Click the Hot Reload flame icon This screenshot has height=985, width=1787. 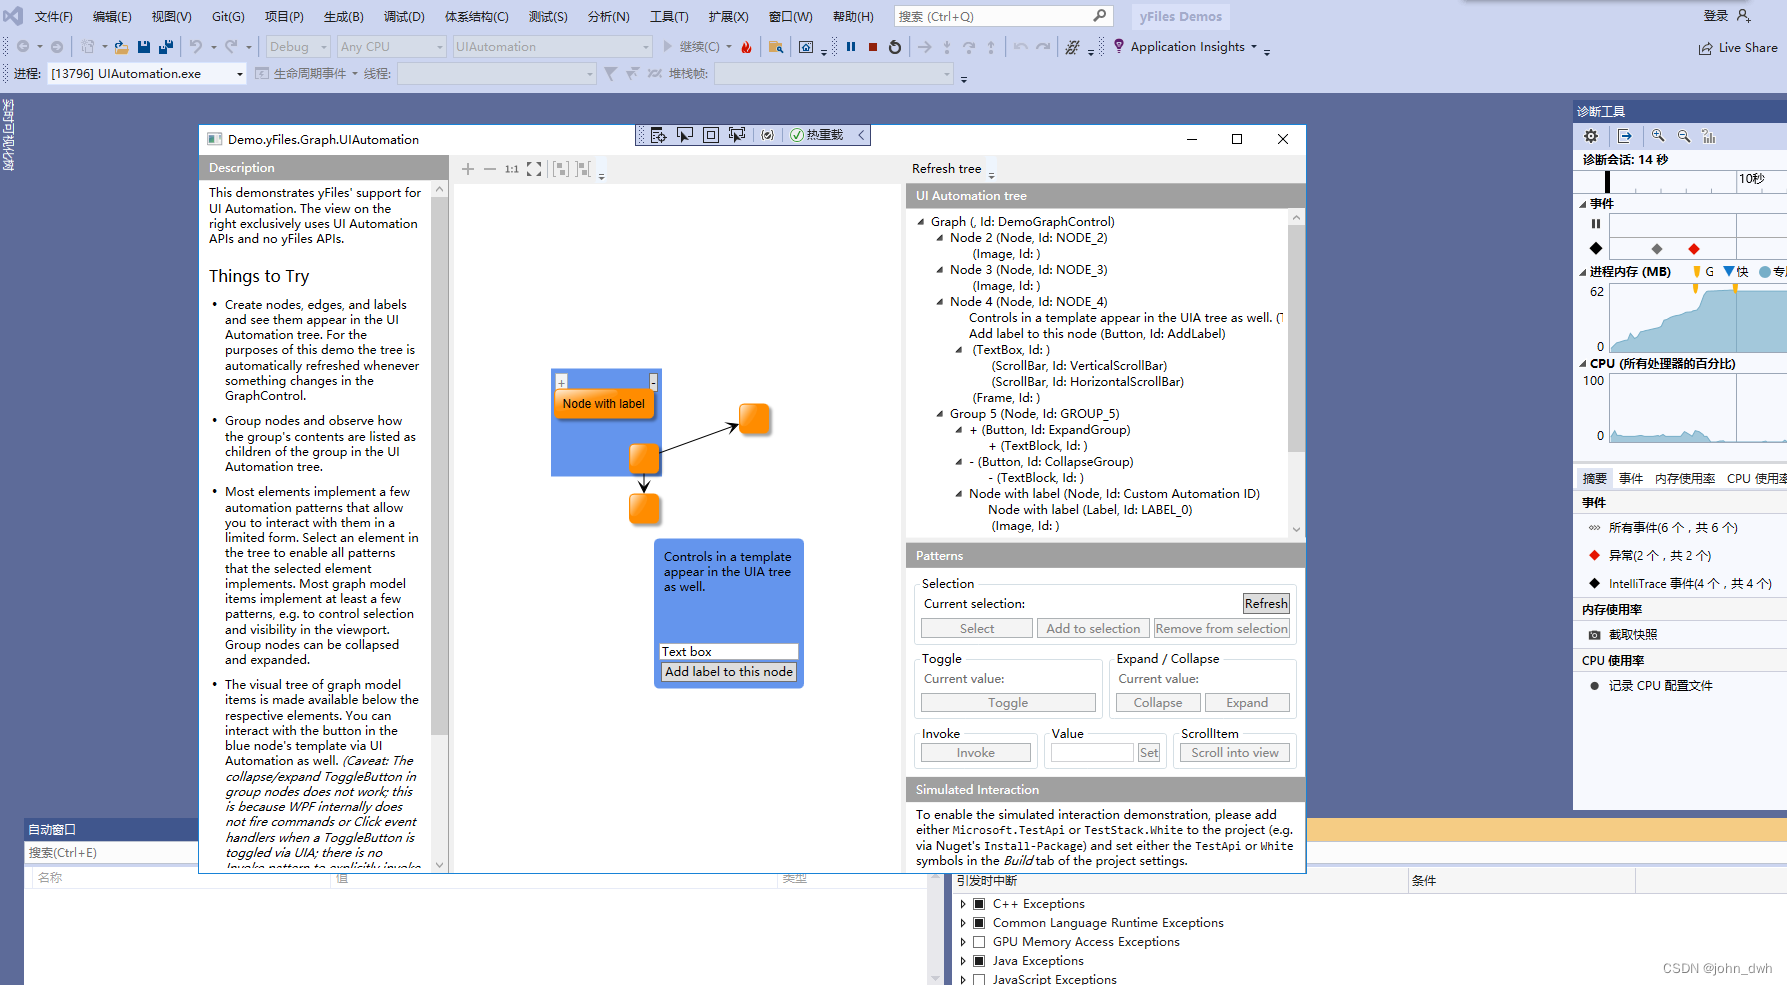pos(746,47)
